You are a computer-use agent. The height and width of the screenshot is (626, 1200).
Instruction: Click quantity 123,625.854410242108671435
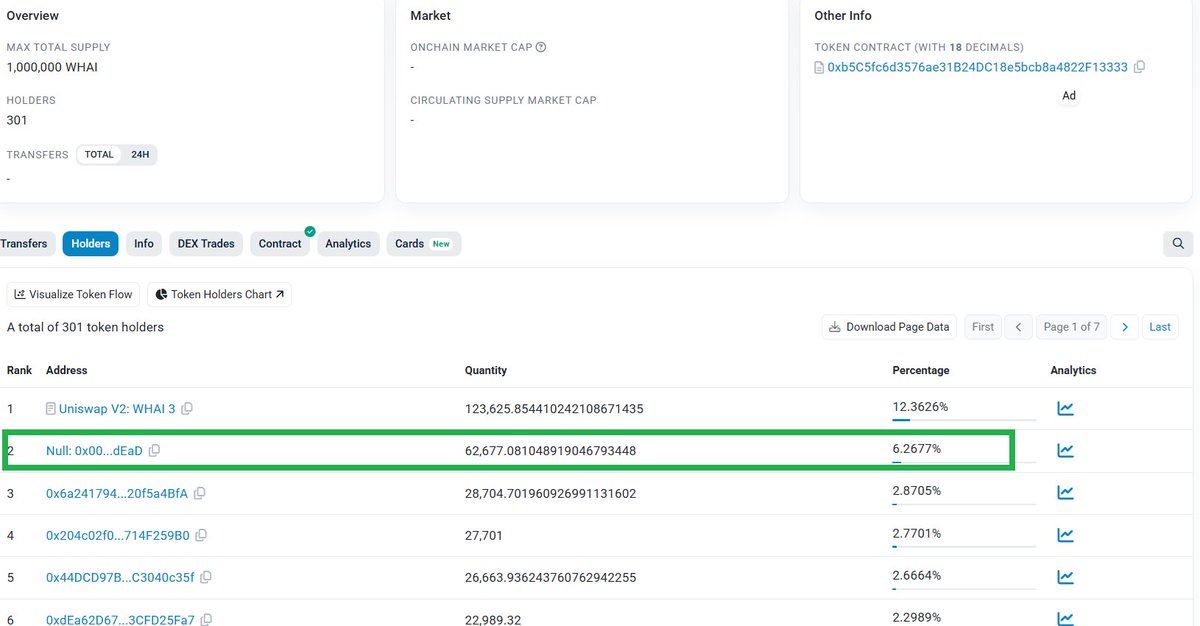click(554, 409)
